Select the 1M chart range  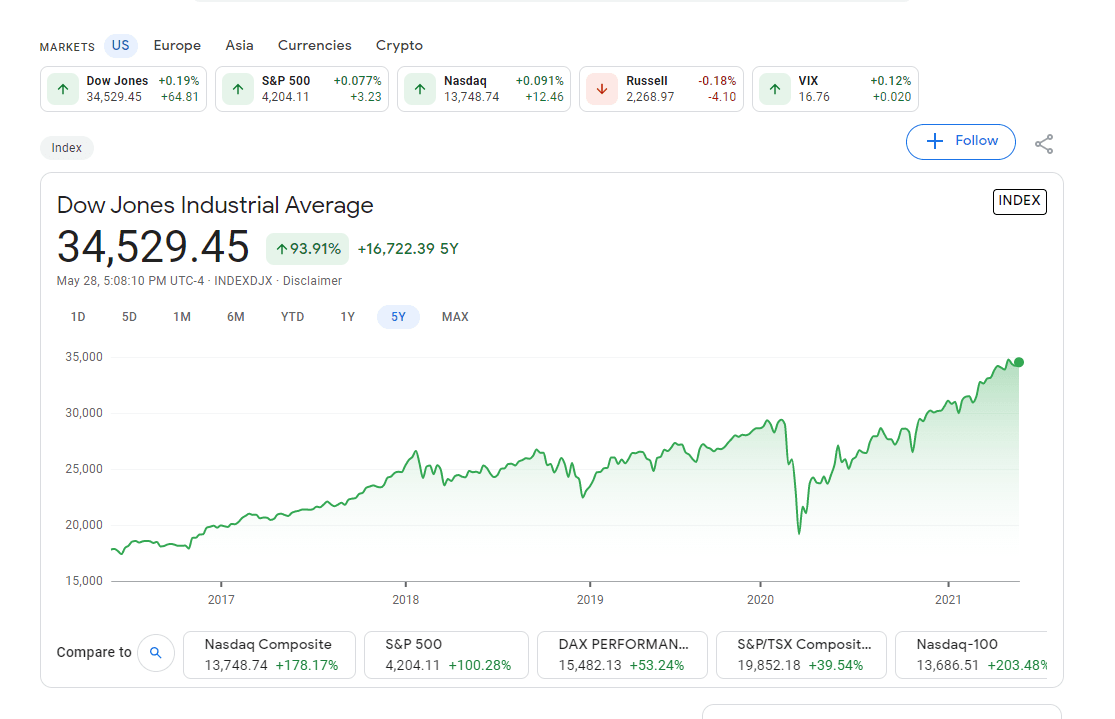[182, 316]
